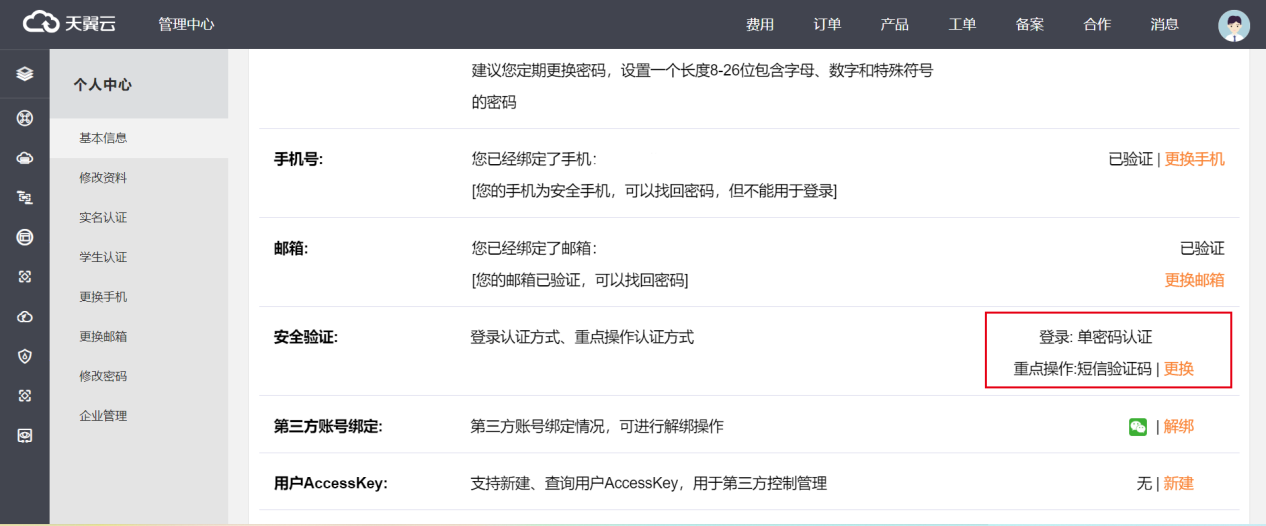Screen dimensions: 1266x526
Task: Click the text 登录认证方式、重点操作认证方式
Action: [582, 338]
